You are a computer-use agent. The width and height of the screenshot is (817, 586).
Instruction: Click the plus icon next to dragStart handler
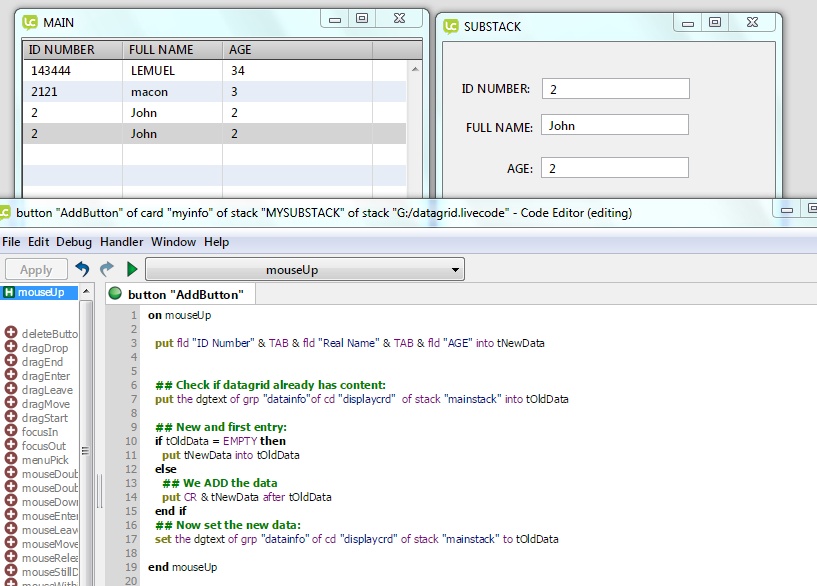click(x=11, y=418)
